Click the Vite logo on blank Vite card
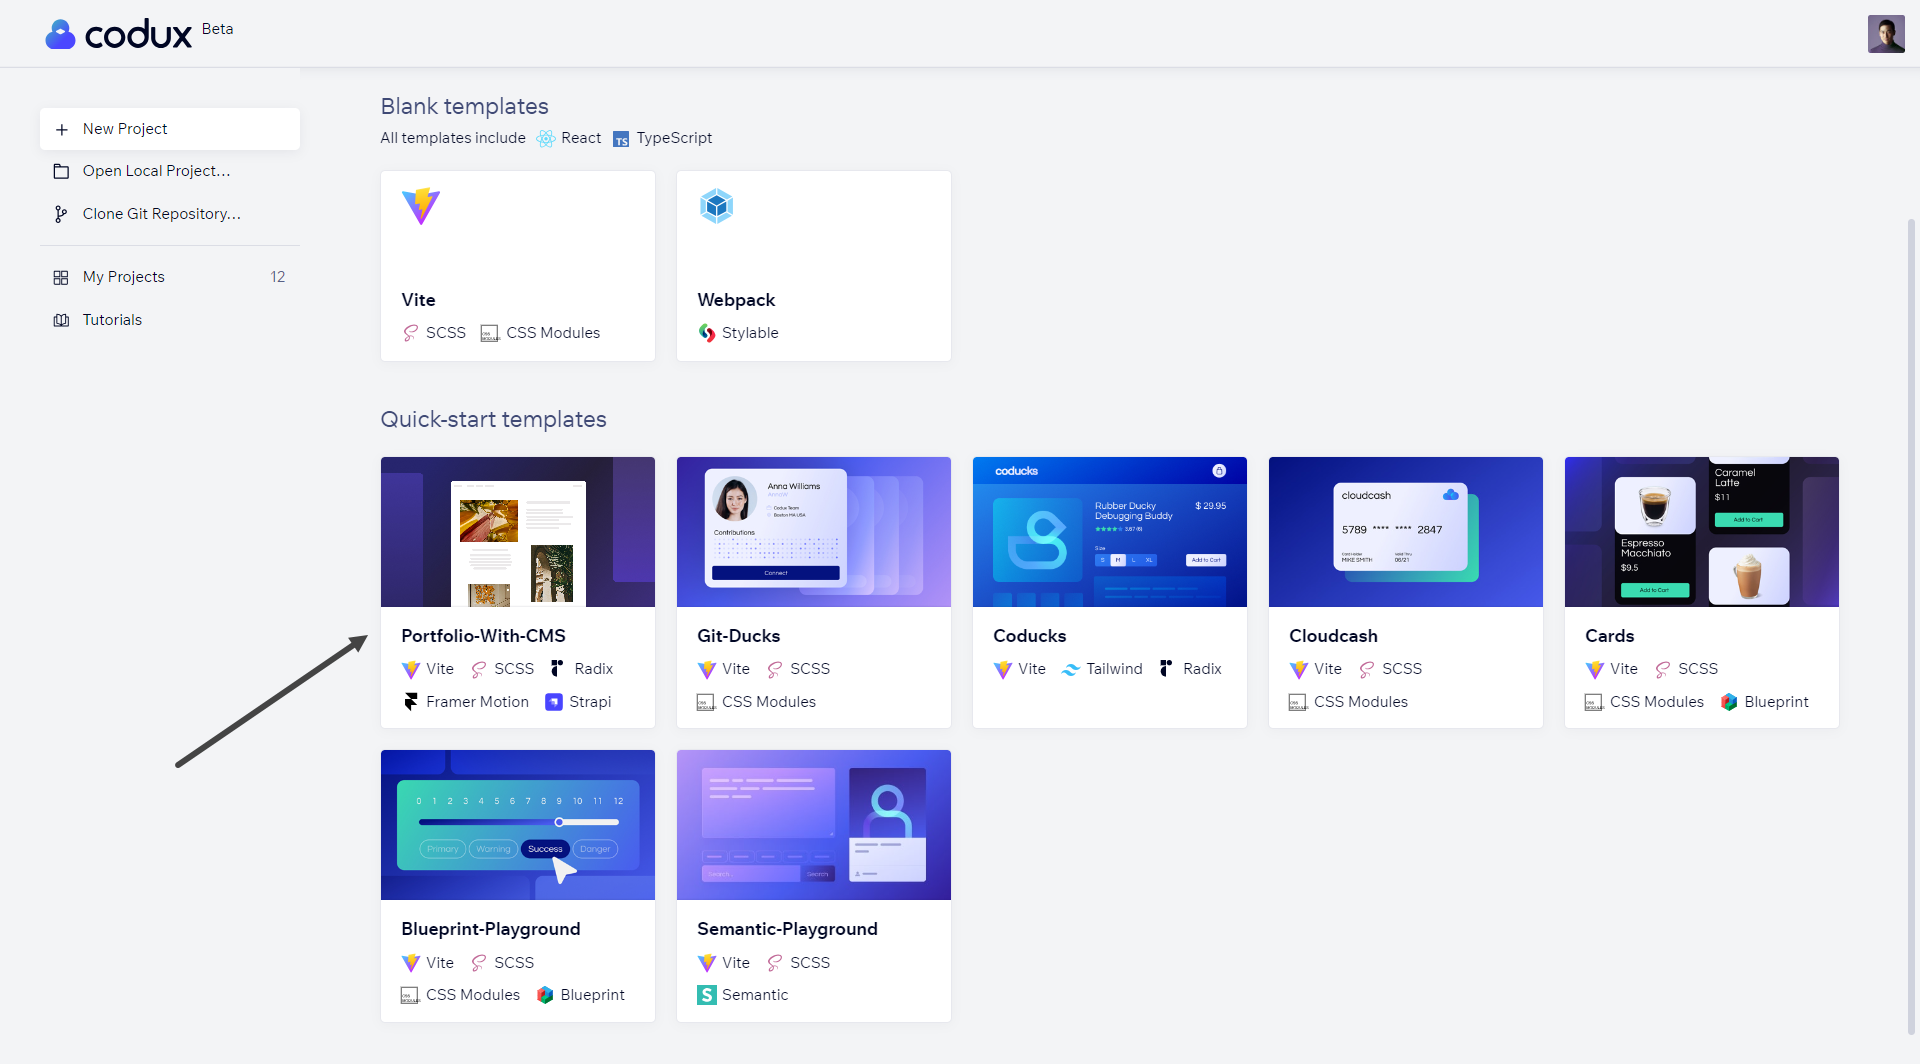The height and width of the screenshot is (1064, 1920). click(x=421, y=206)
